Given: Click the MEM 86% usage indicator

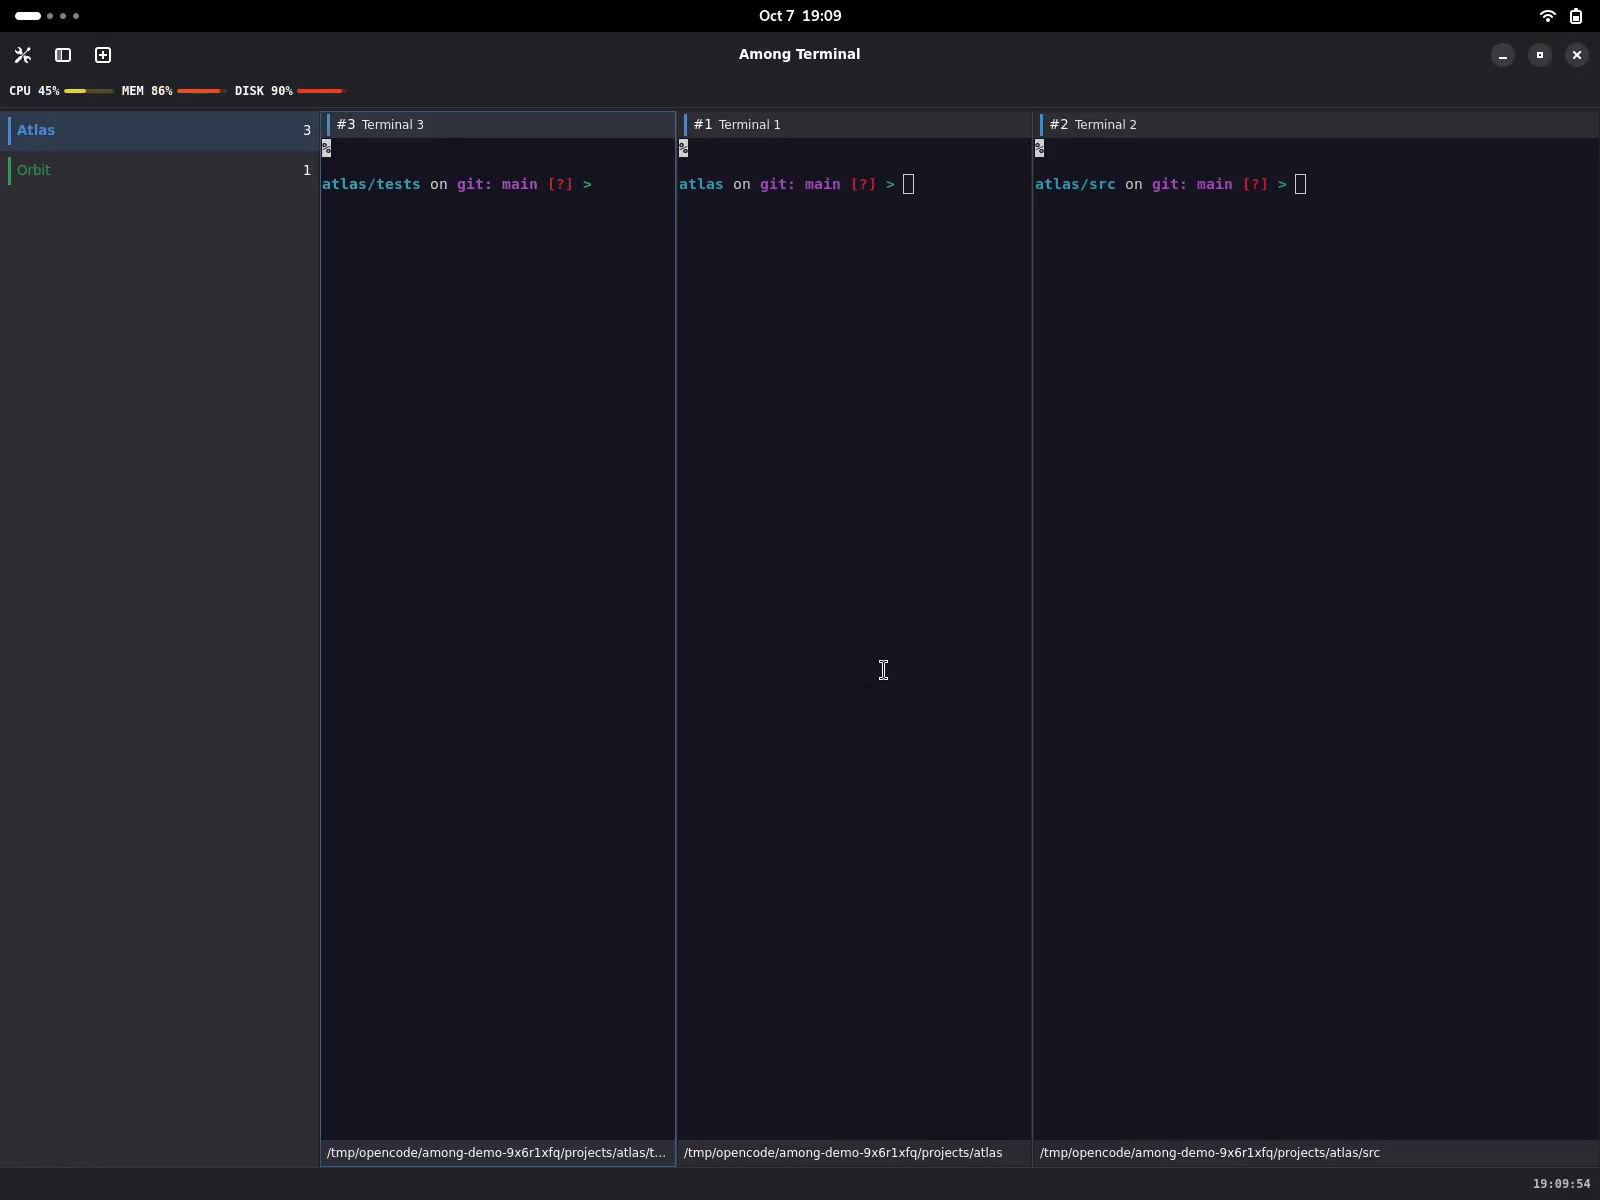Looking at the screenshot, I should click(x=173, y=91).
